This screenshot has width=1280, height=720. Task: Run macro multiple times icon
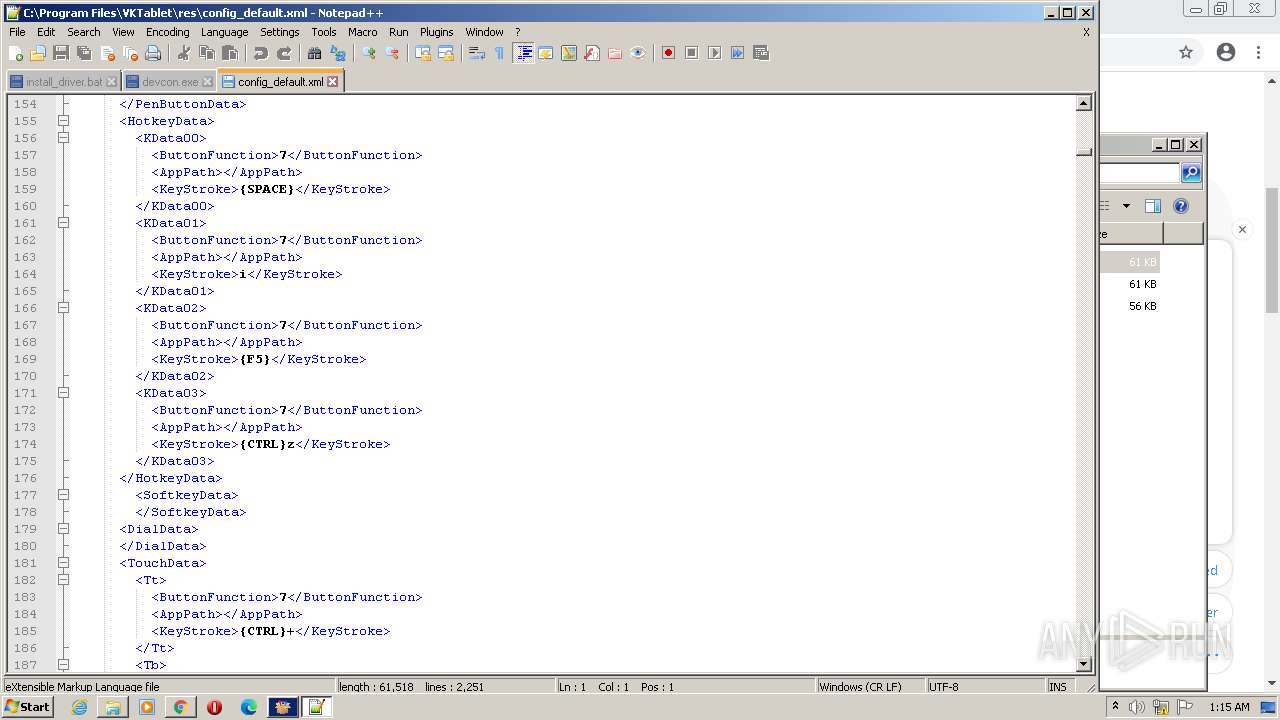(738, 53)
